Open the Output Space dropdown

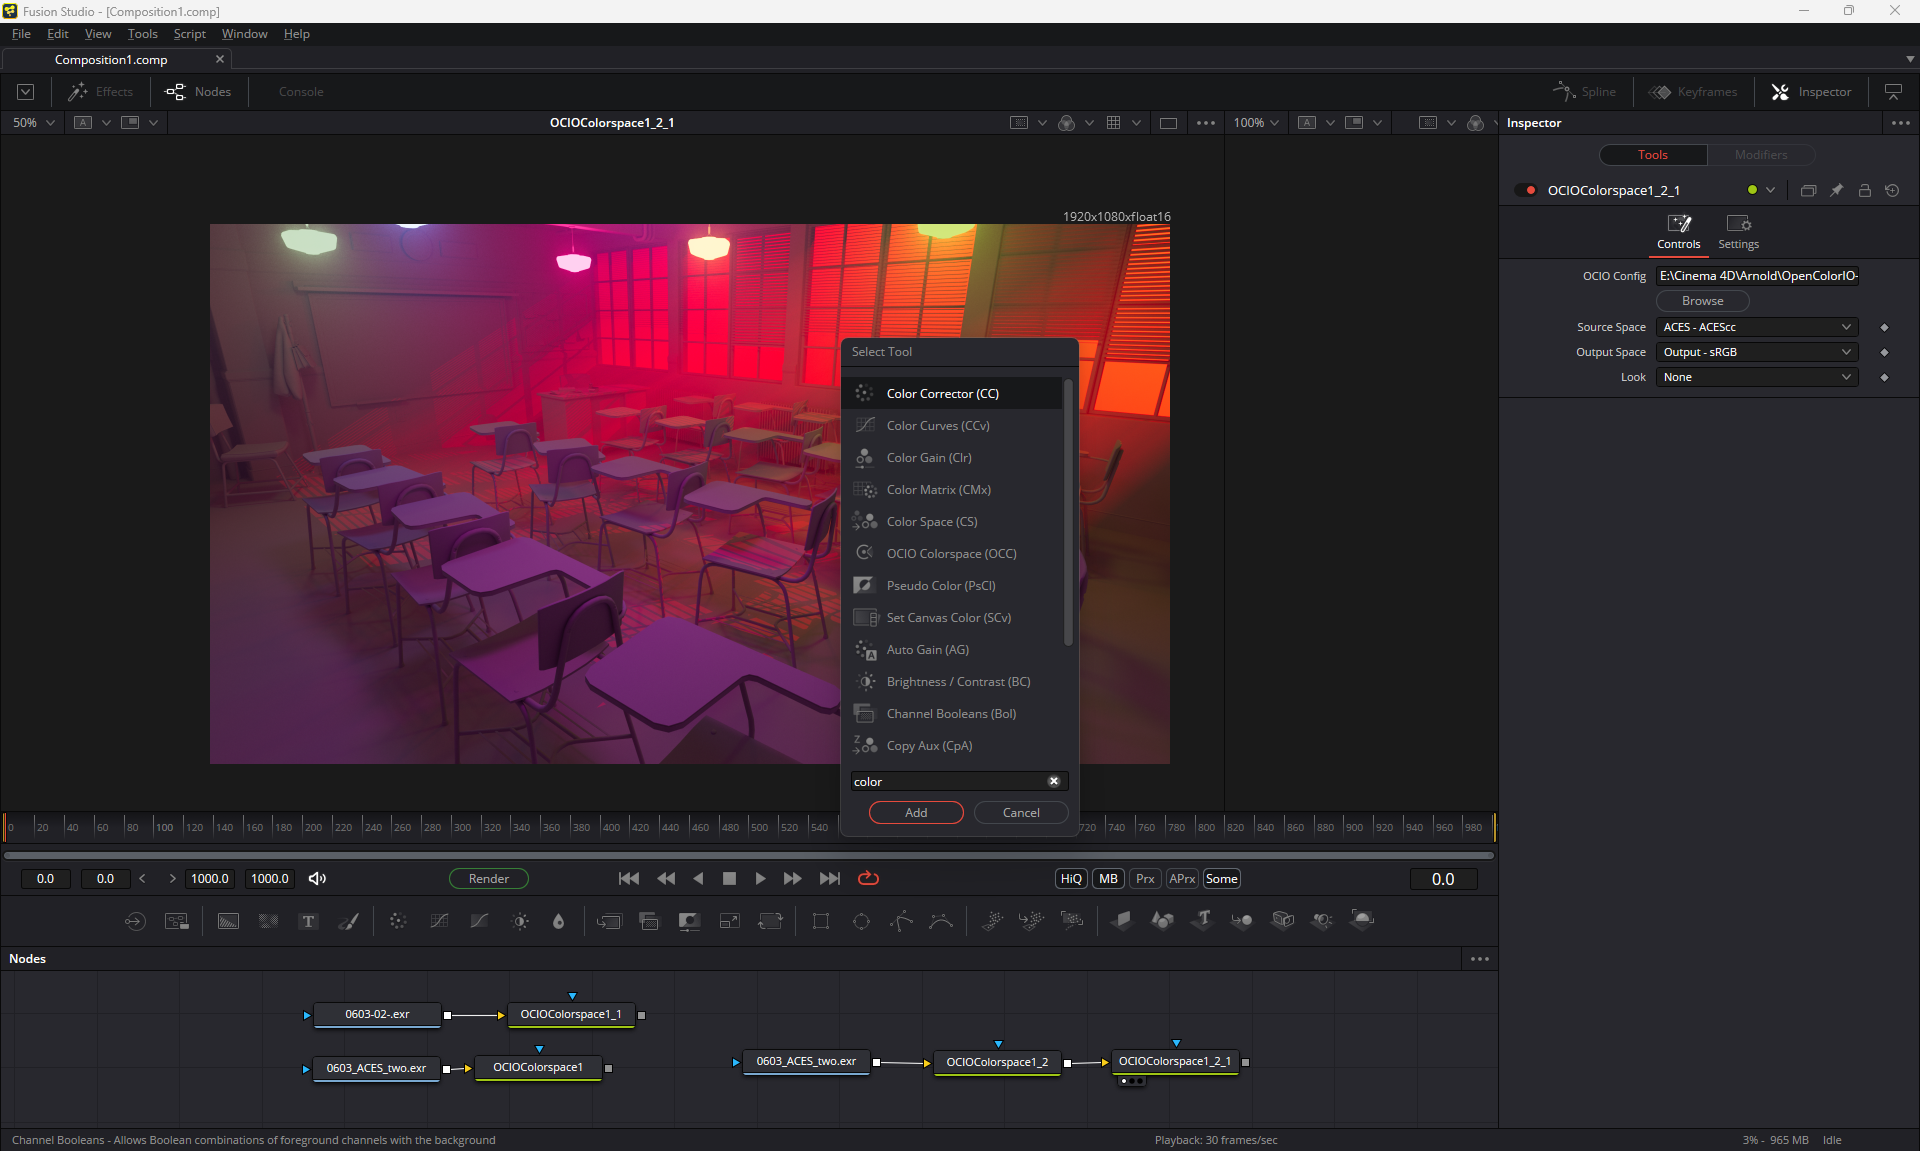pyautogui.click(x=1756, y=352)
